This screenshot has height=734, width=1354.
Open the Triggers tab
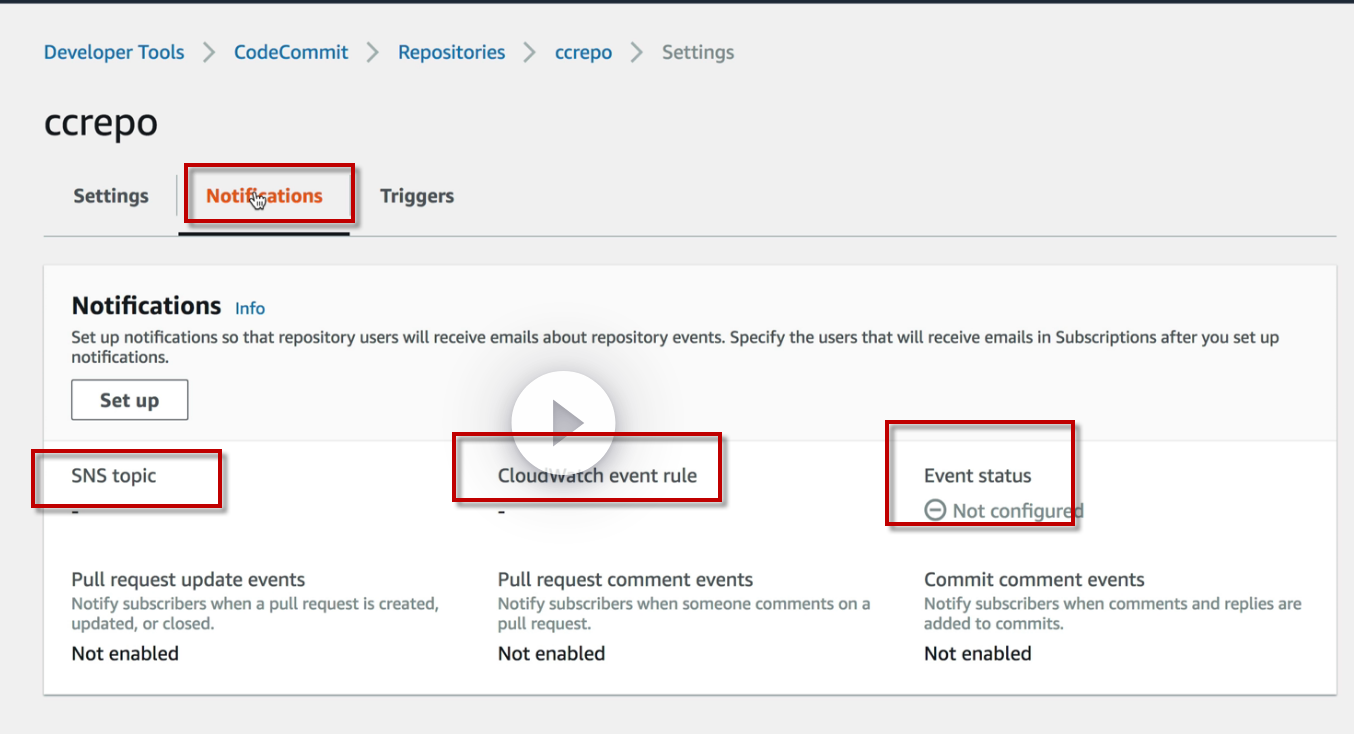click(x=417, y=196)
